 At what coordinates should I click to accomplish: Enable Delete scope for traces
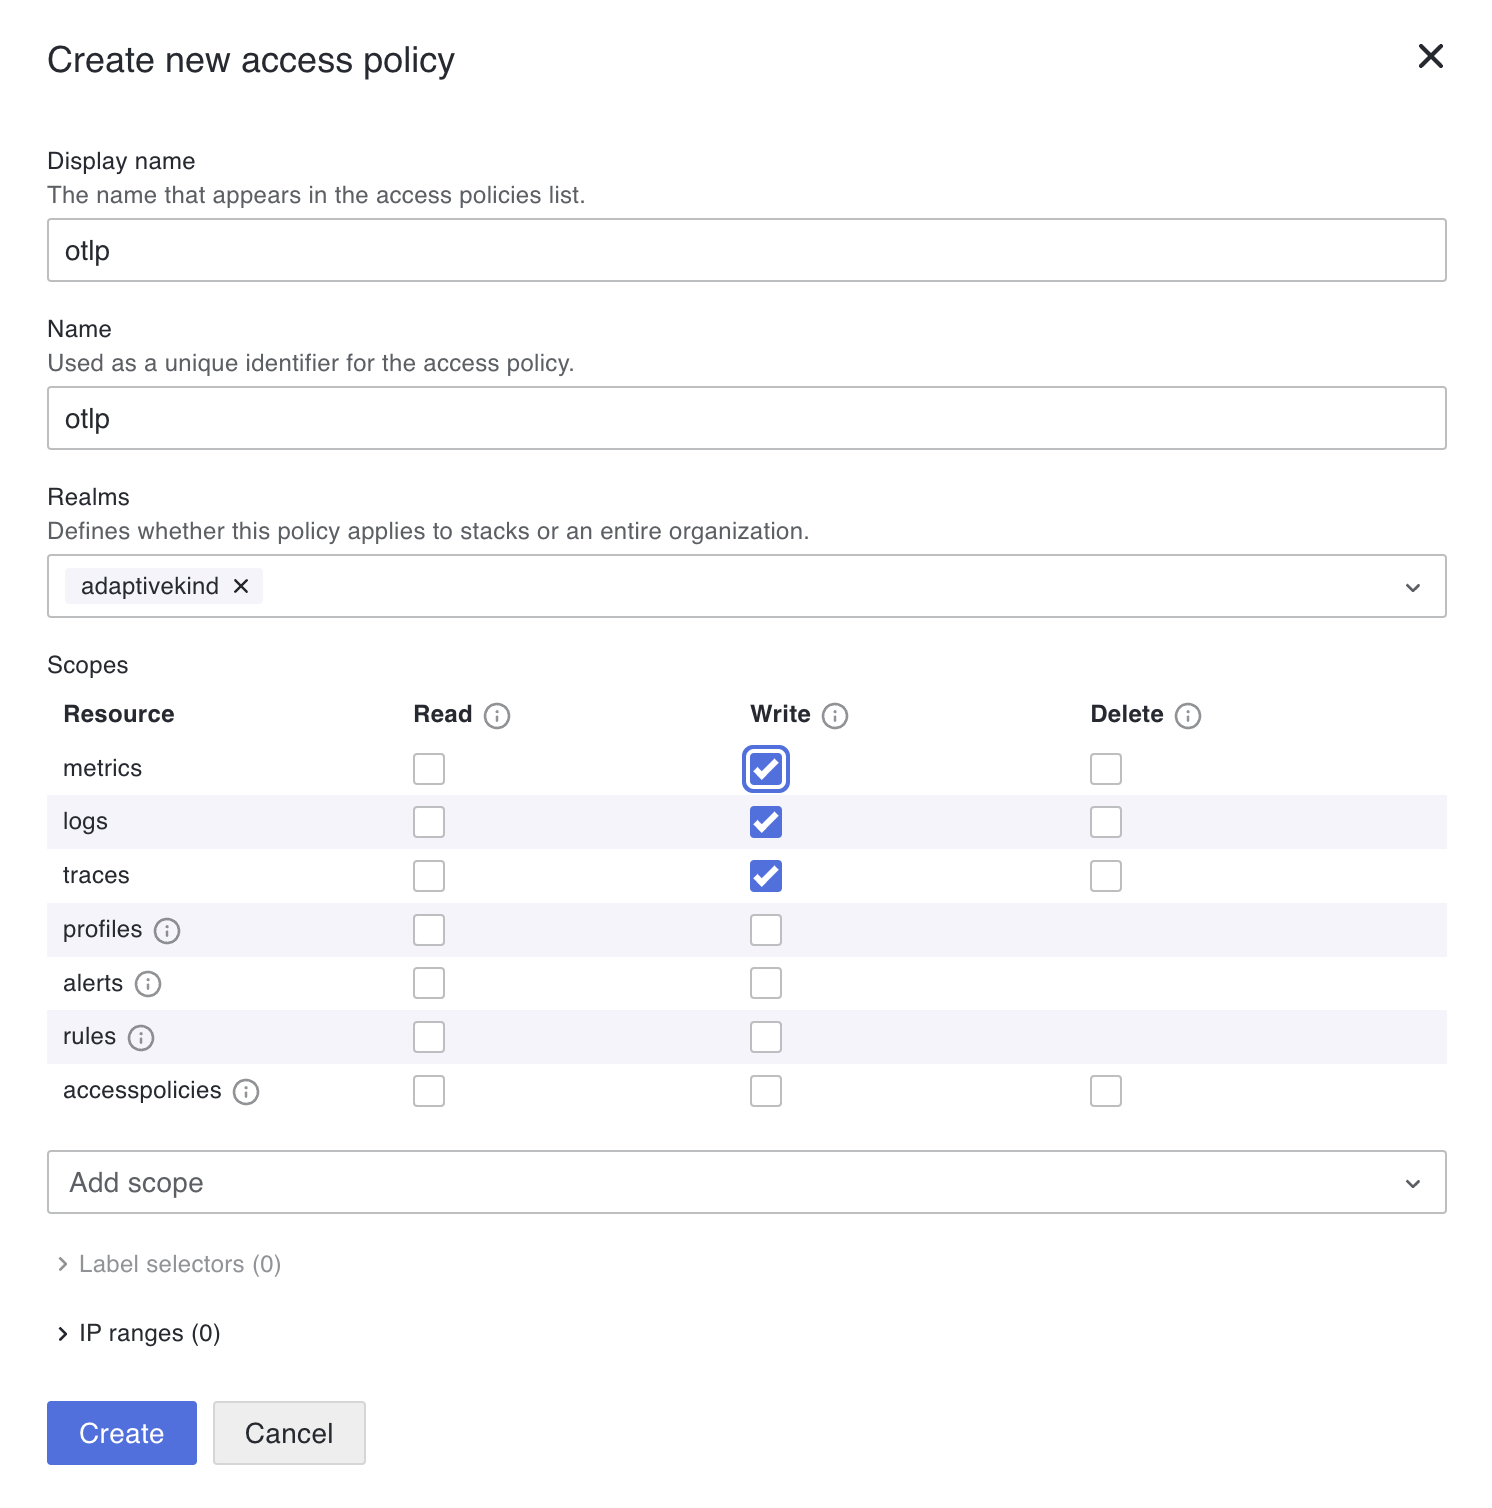(1106, 876)
